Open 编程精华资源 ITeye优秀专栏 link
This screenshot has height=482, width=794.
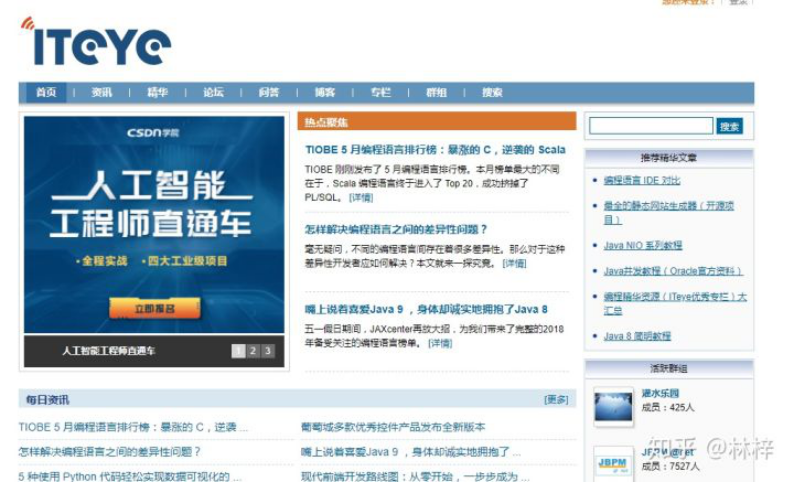[675, 304]
